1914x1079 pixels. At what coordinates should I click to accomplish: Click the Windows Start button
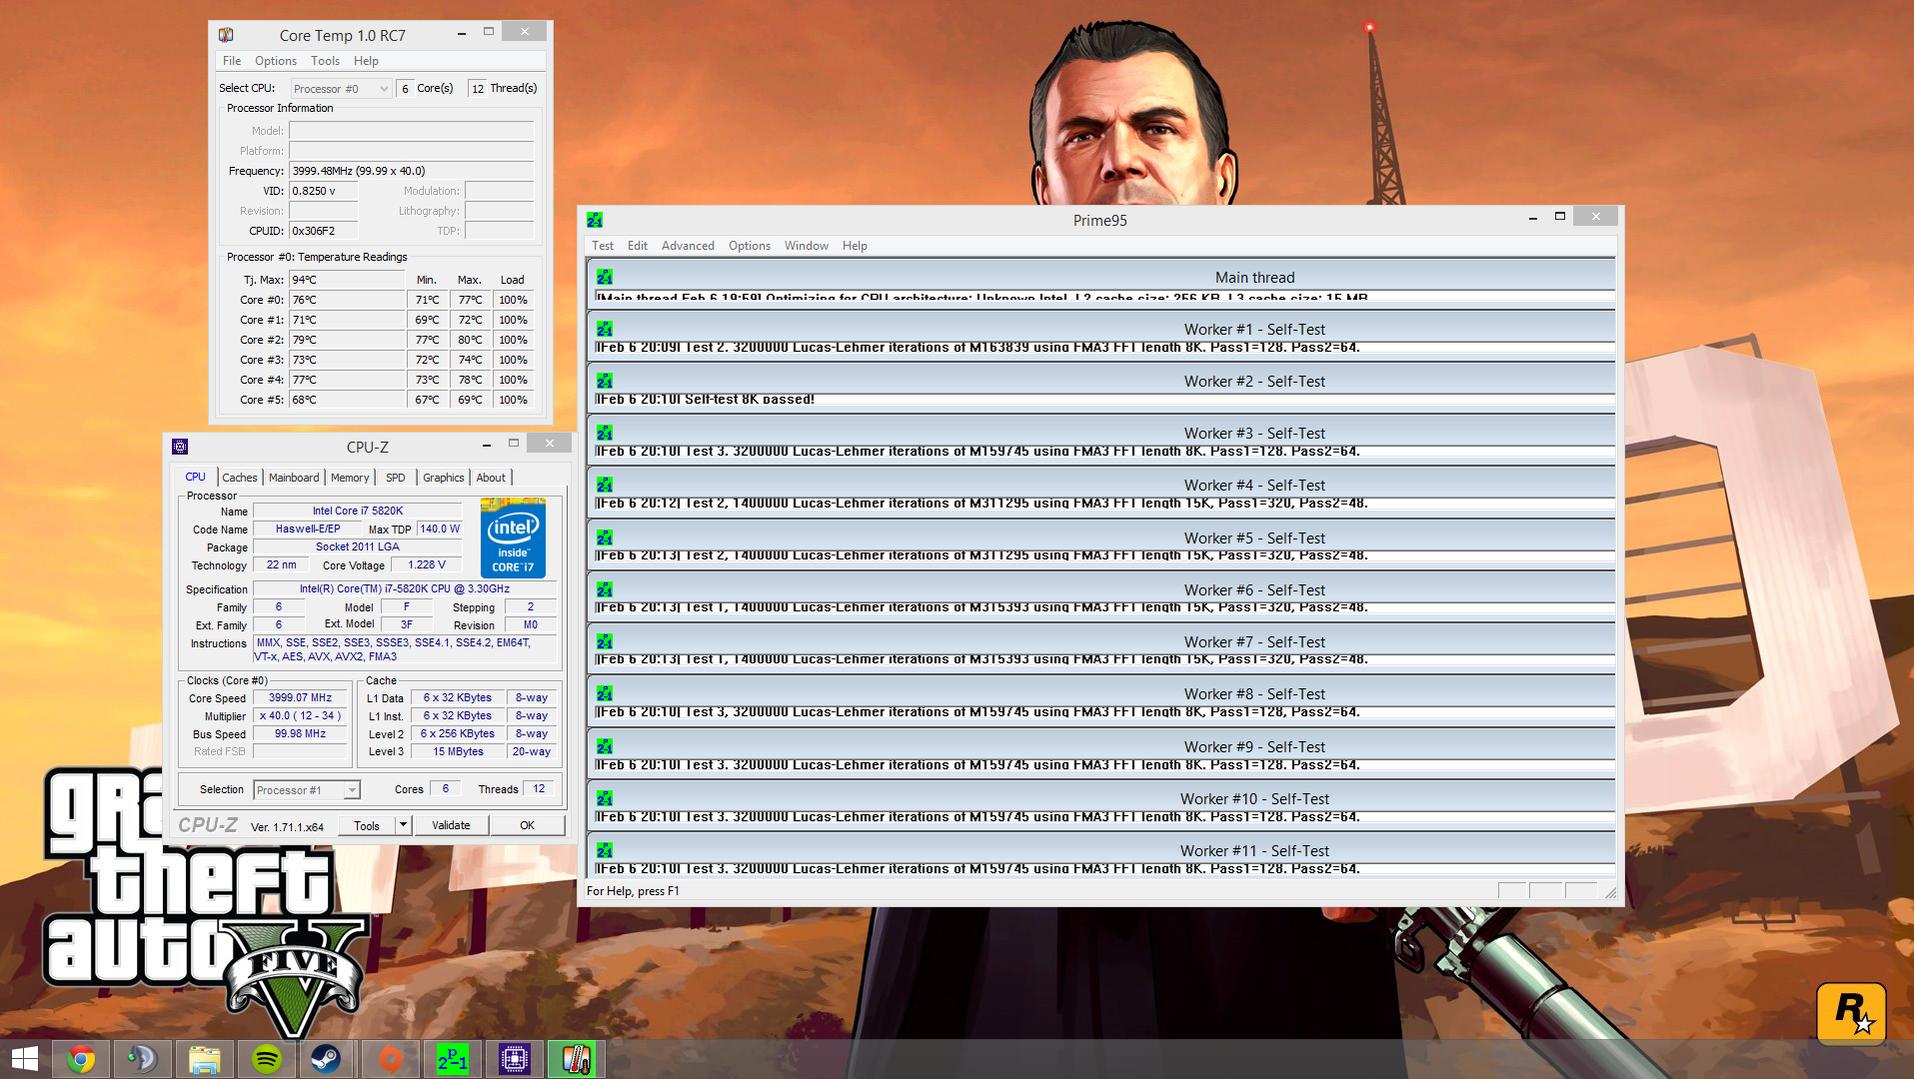pos(24,1059)
